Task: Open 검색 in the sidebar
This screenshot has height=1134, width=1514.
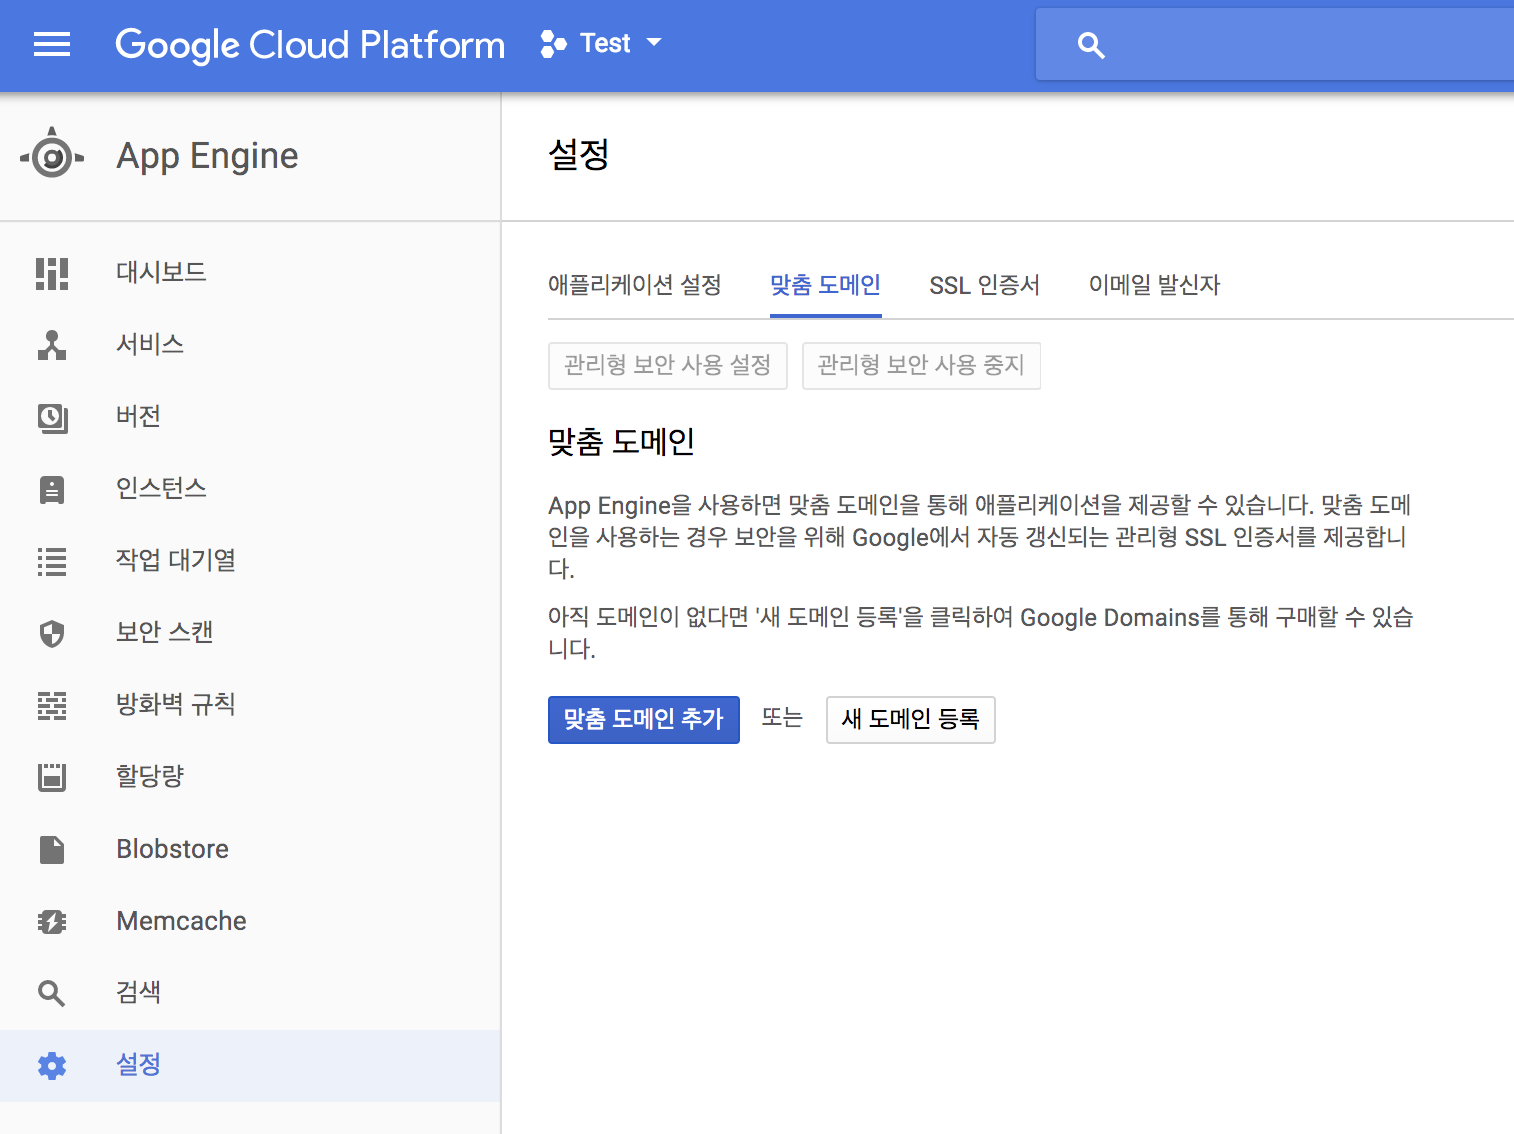Action: pos(250,992)
